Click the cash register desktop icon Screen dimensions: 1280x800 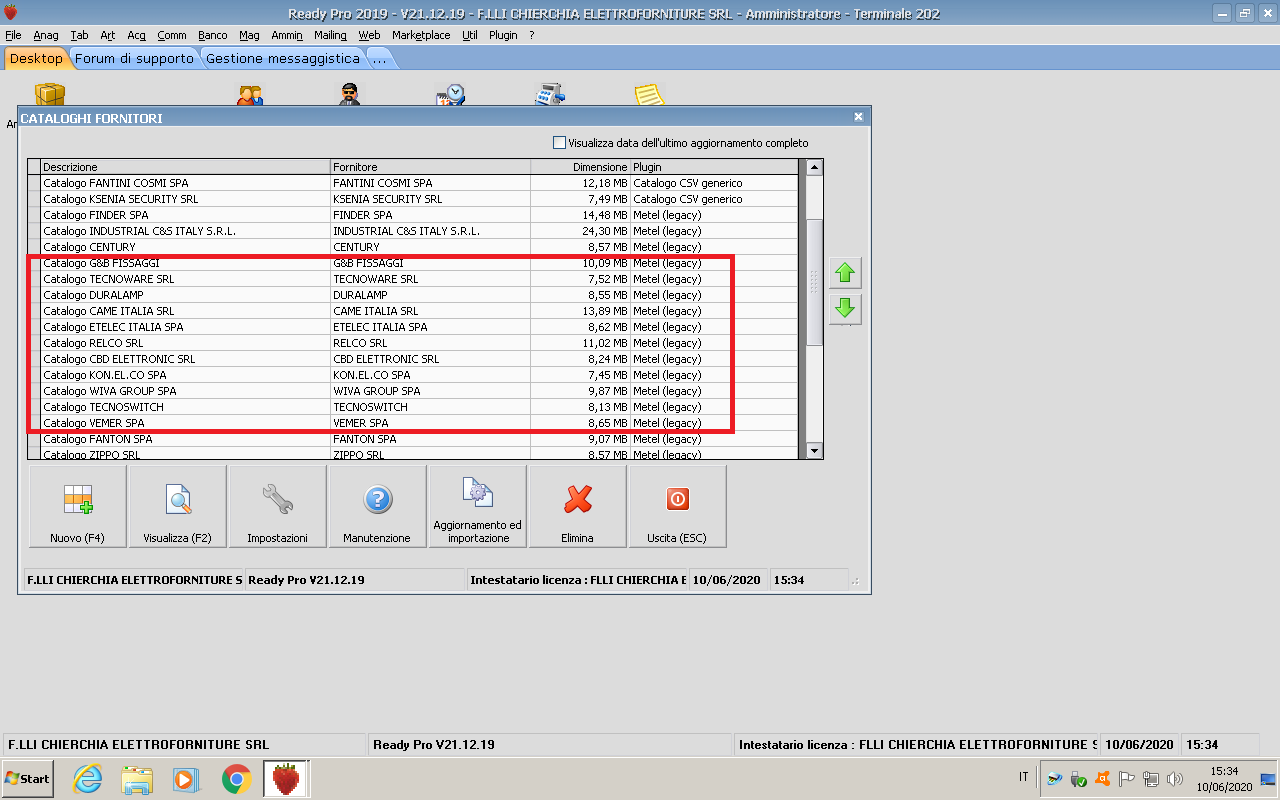point(550,95)
